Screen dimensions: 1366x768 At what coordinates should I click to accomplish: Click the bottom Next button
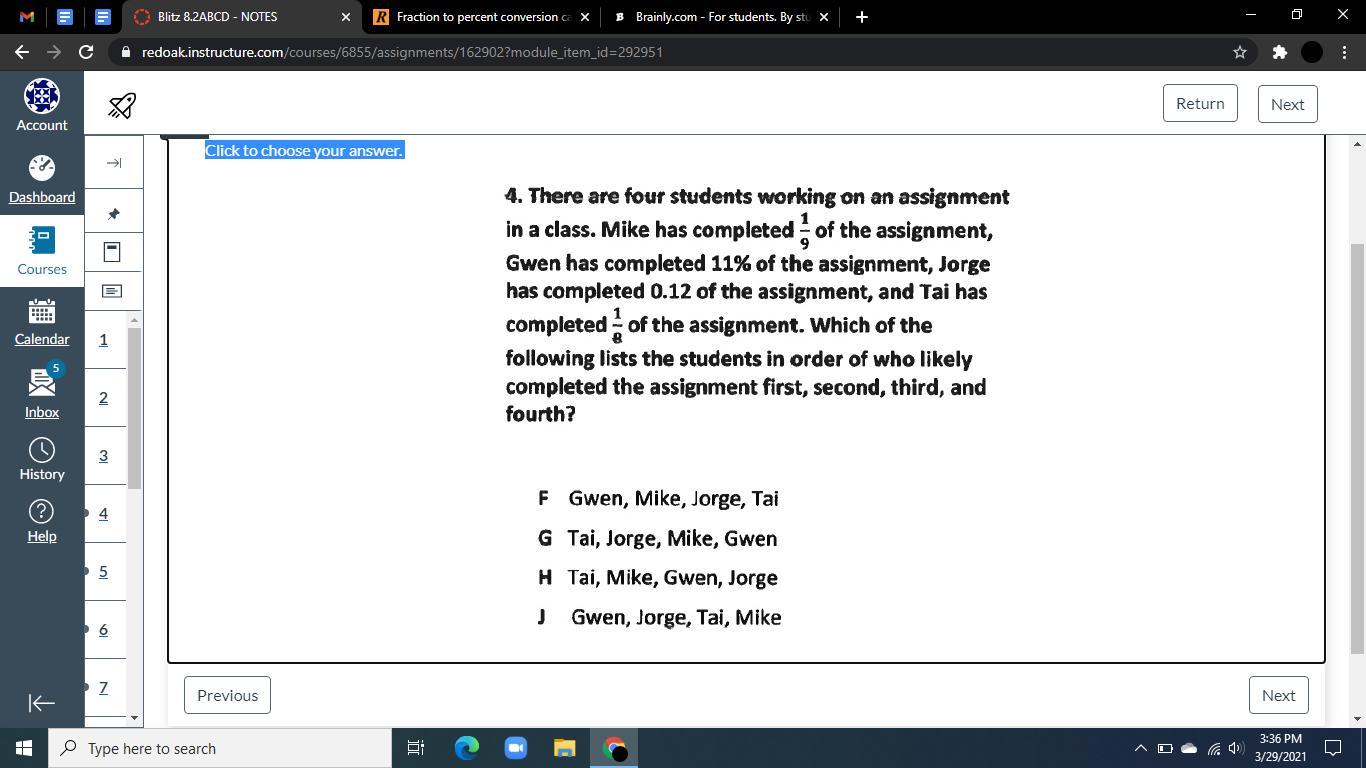click(1278, 695)
